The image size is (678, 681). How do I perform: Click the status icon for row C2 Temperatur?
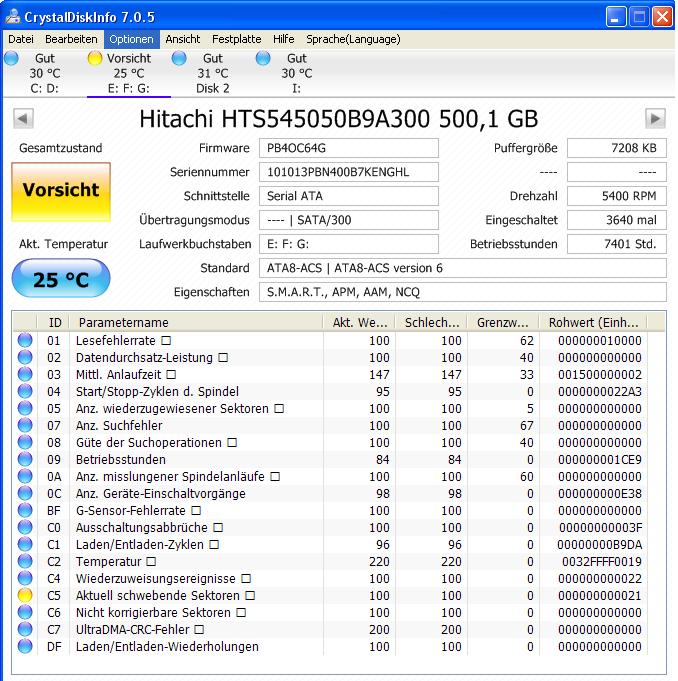point(25,561)
